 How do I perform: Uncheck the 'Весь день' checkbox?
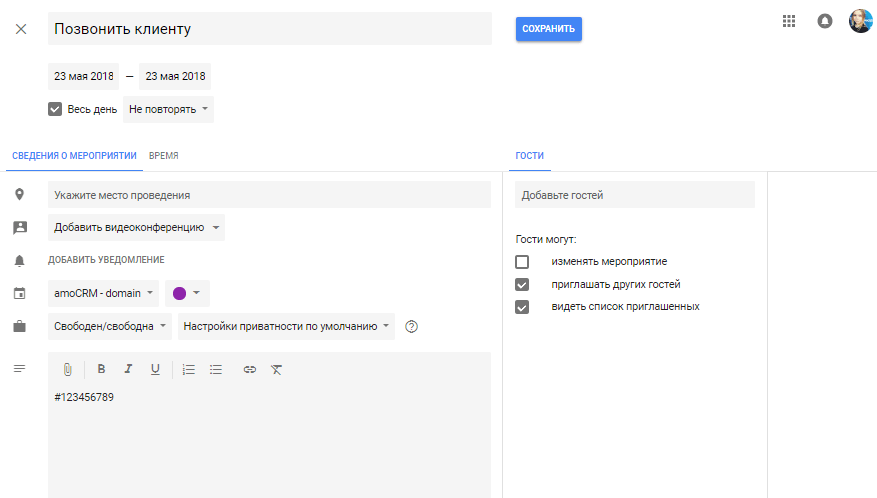(x=55, y=109)
